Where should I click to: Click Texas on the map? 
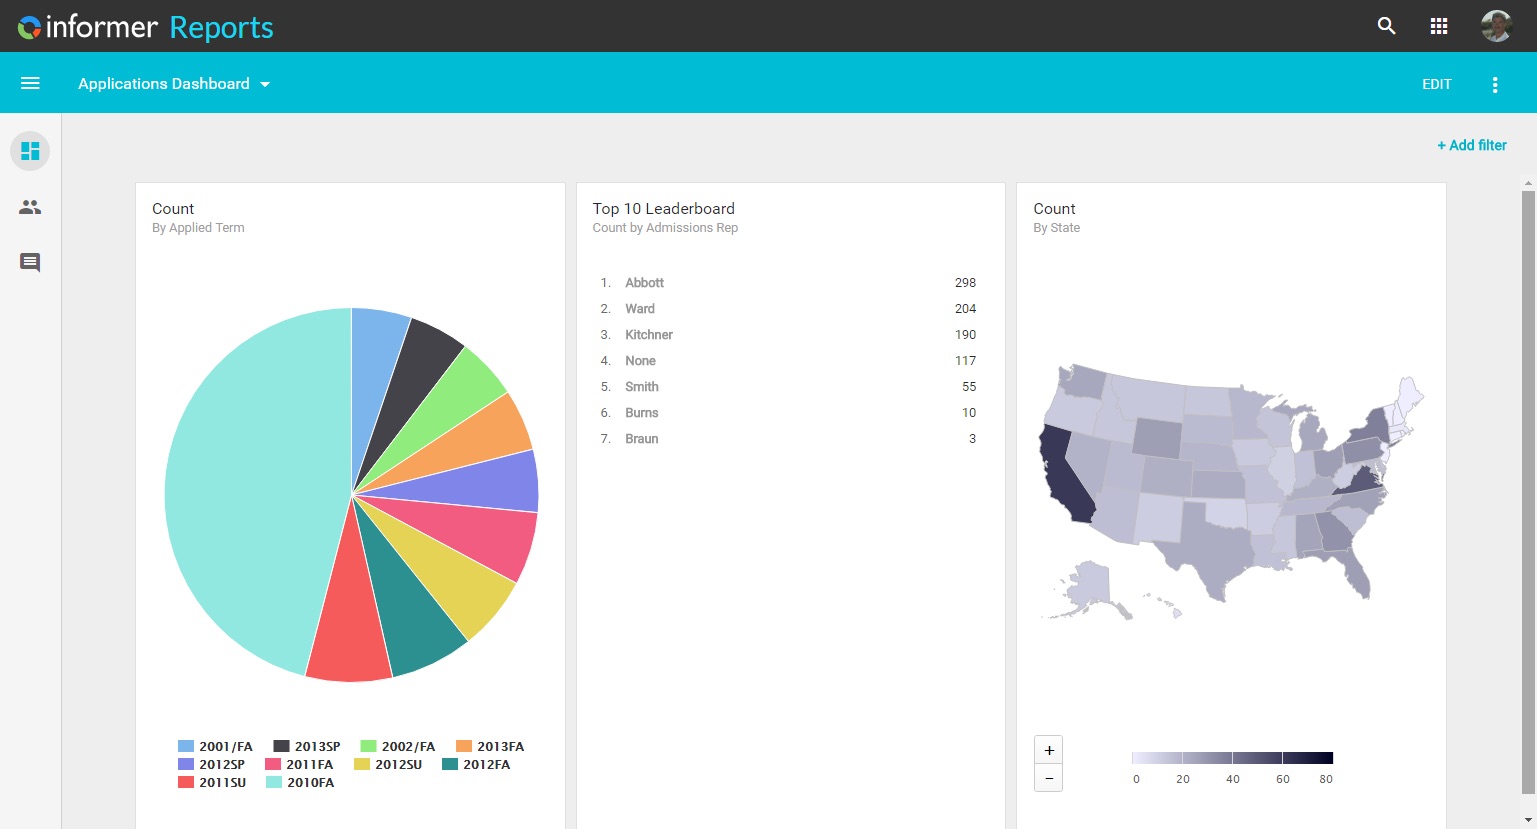(1205, 548)
